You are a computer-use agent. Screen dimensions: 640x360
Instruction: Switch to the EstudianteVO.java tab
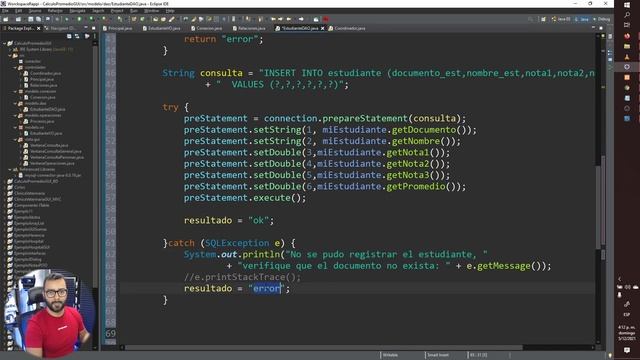(162, 28)
